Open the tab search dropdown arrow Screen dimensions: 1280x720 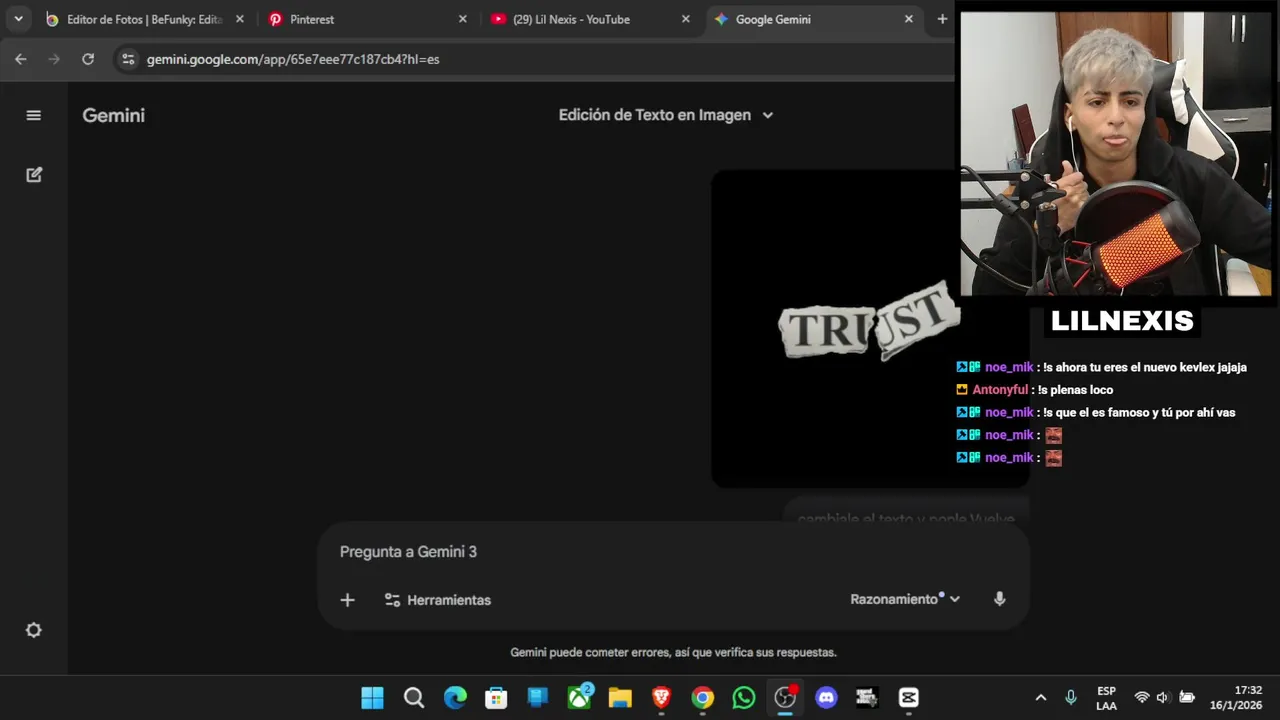click(18, 19)
